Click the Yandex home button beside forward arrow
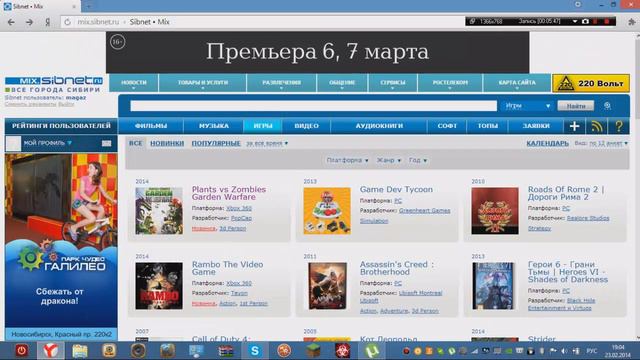Screen dimensions: 640x360 click(x=47, y=22)
